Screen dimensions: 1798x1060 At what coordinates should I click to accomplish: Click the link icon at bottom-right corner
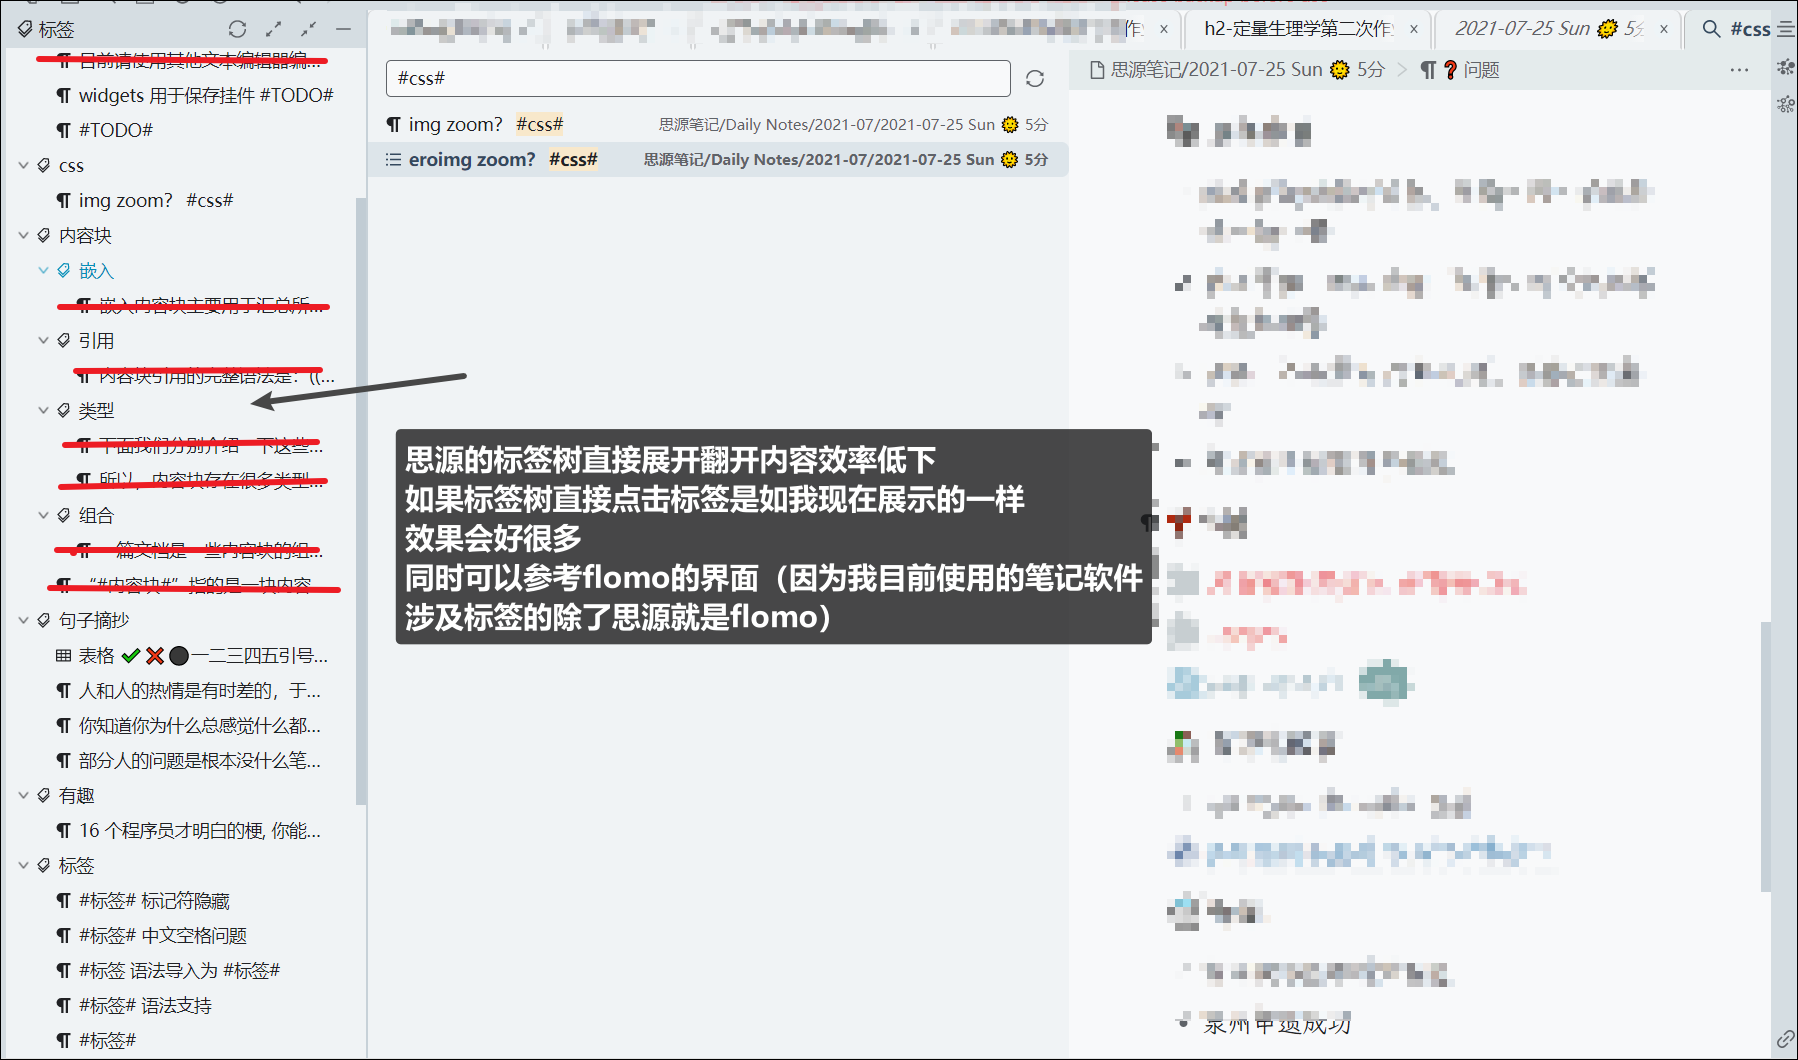click(x=1785, y=1040)
